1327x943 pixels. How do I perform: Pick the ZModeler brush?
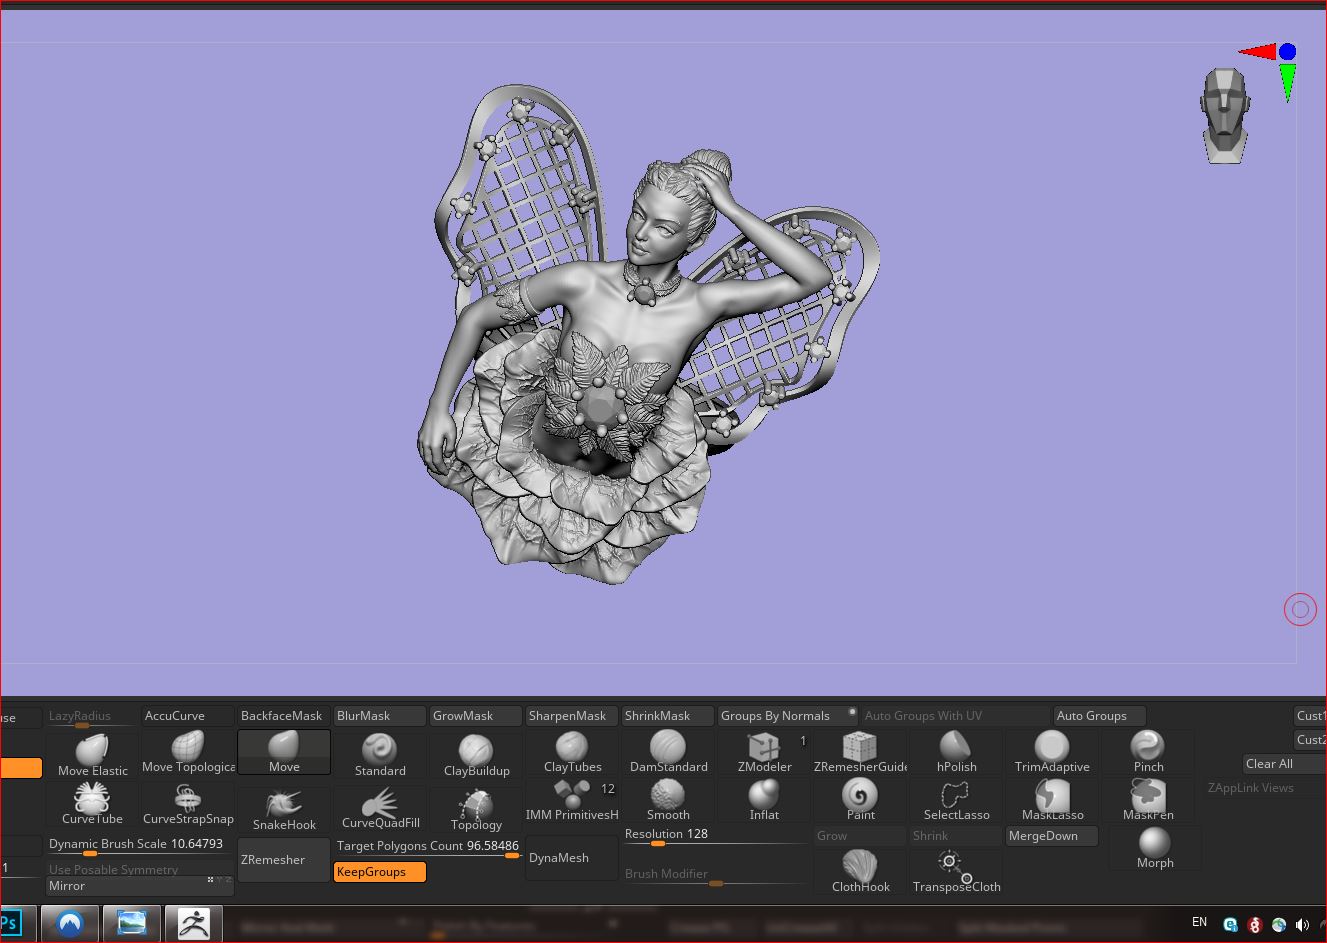(x=764, y=752)
